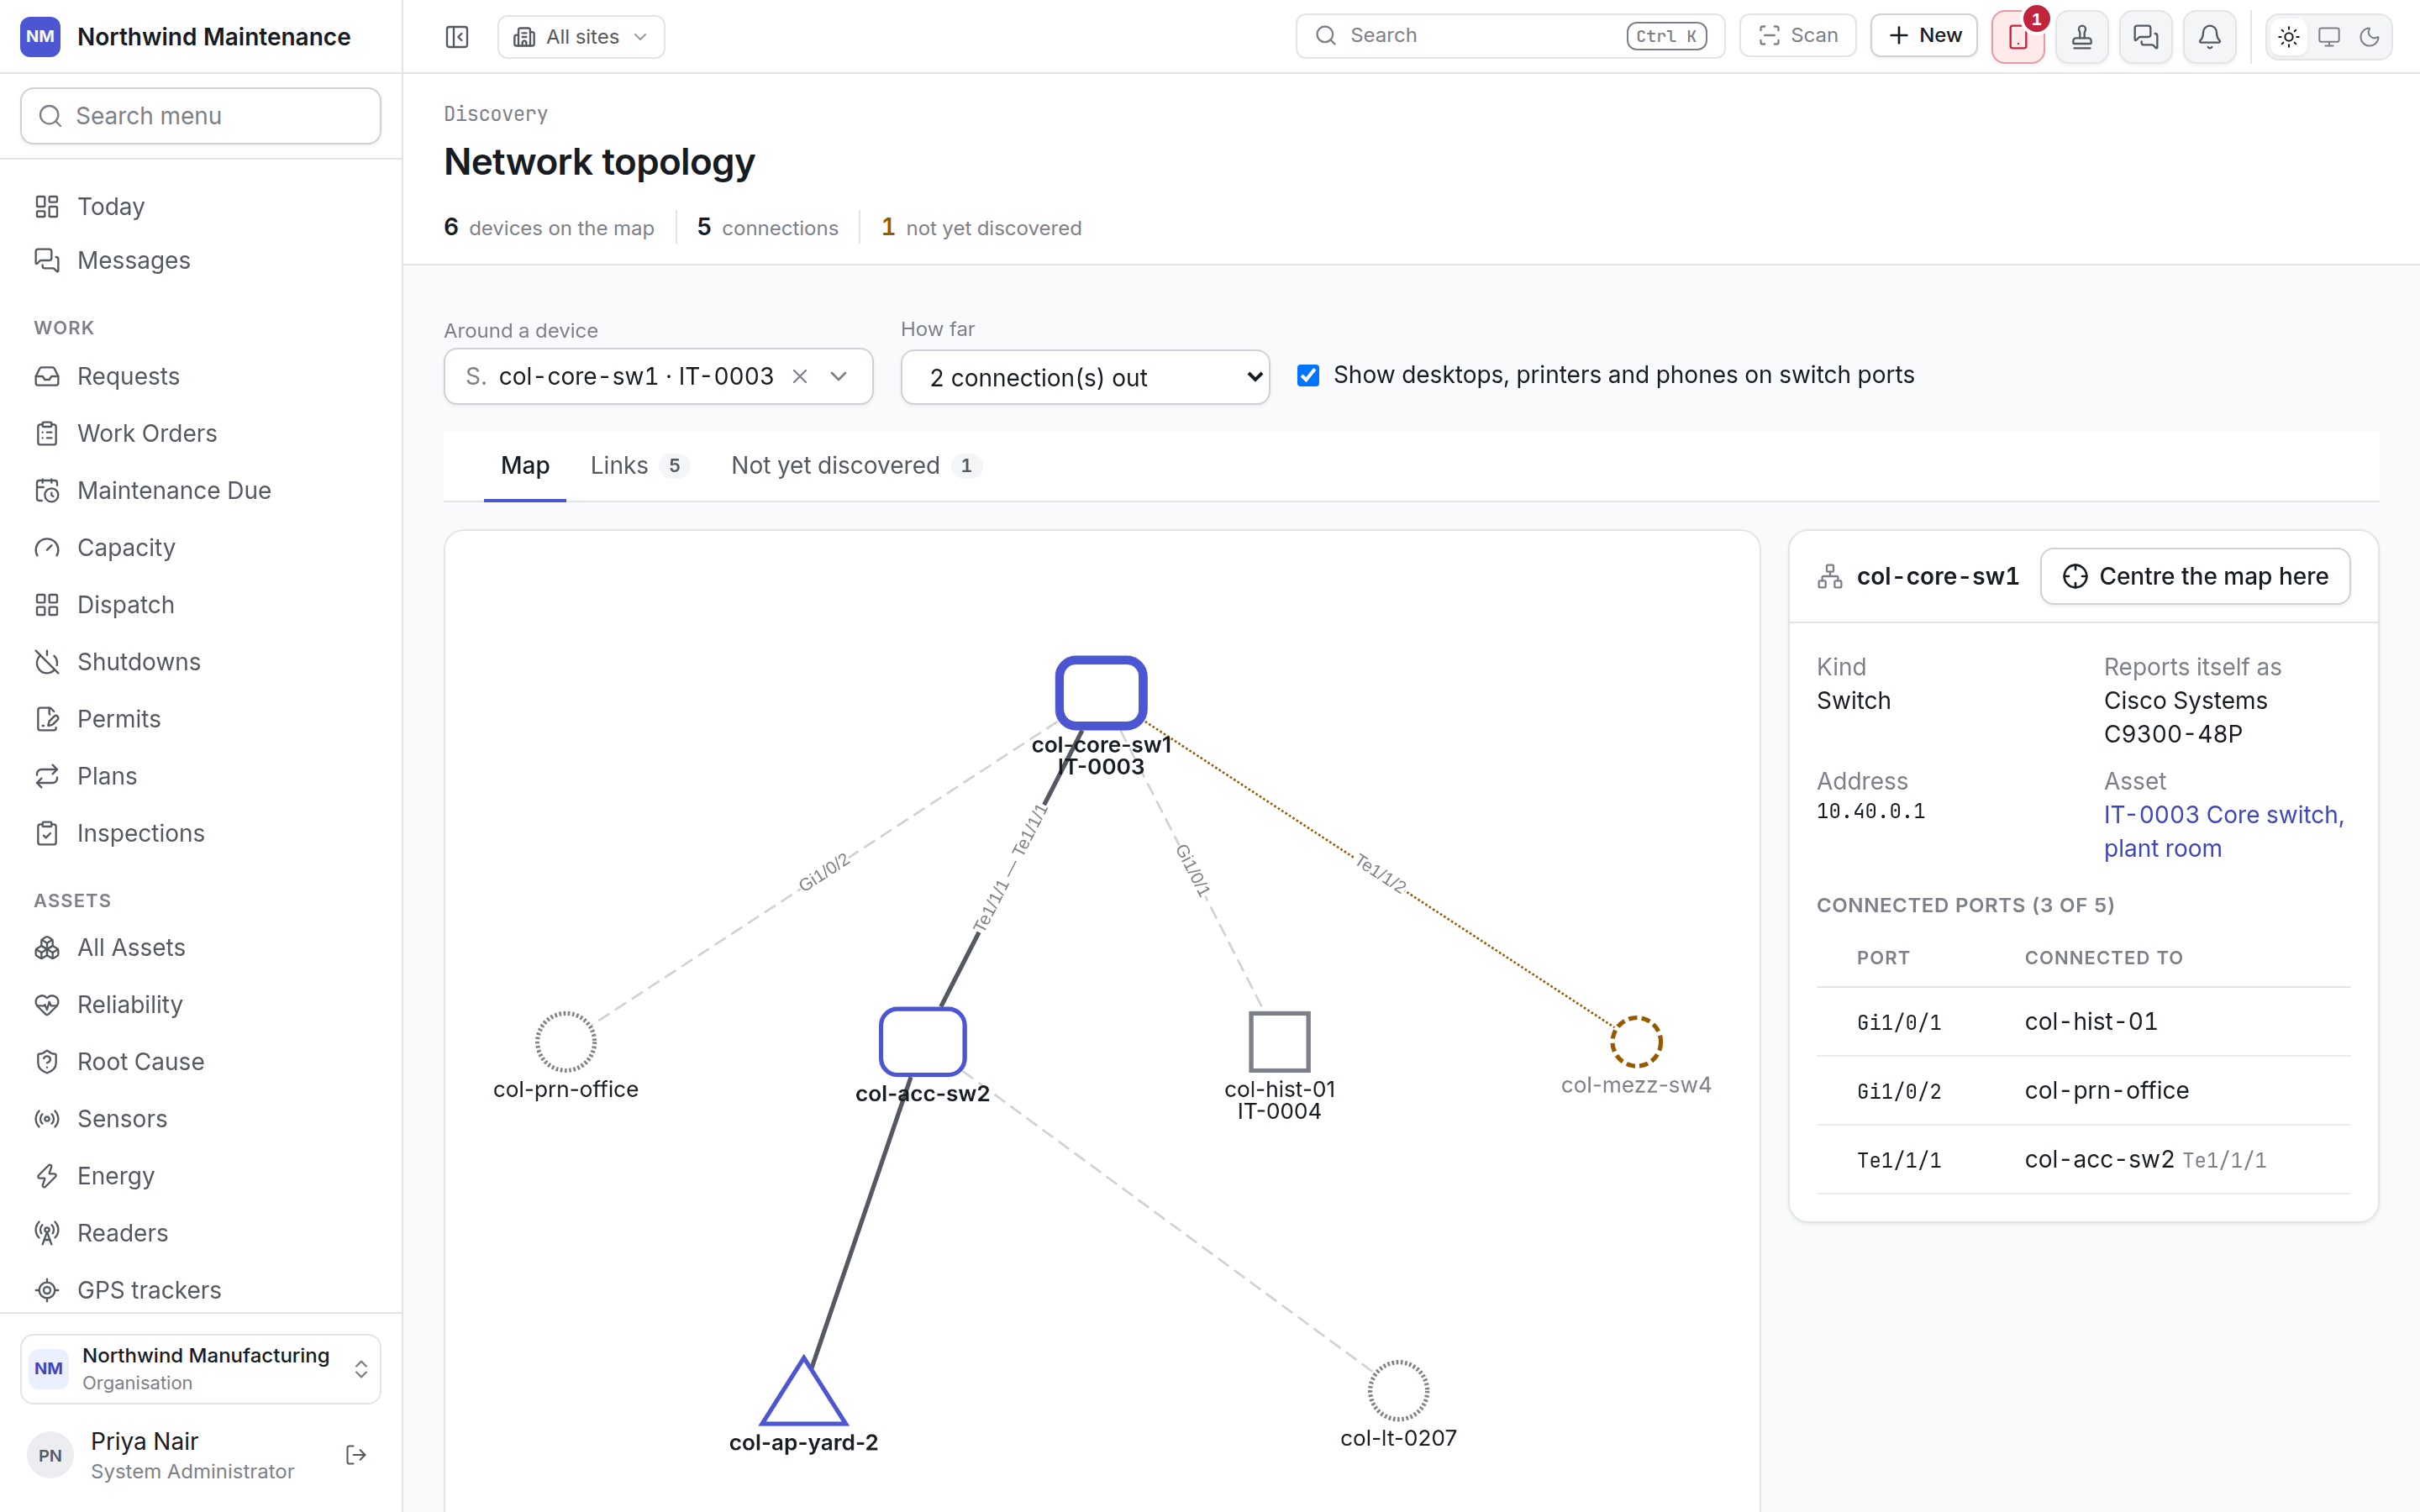Select the col-acc-sw2 switch node

tap(922, 1041)
